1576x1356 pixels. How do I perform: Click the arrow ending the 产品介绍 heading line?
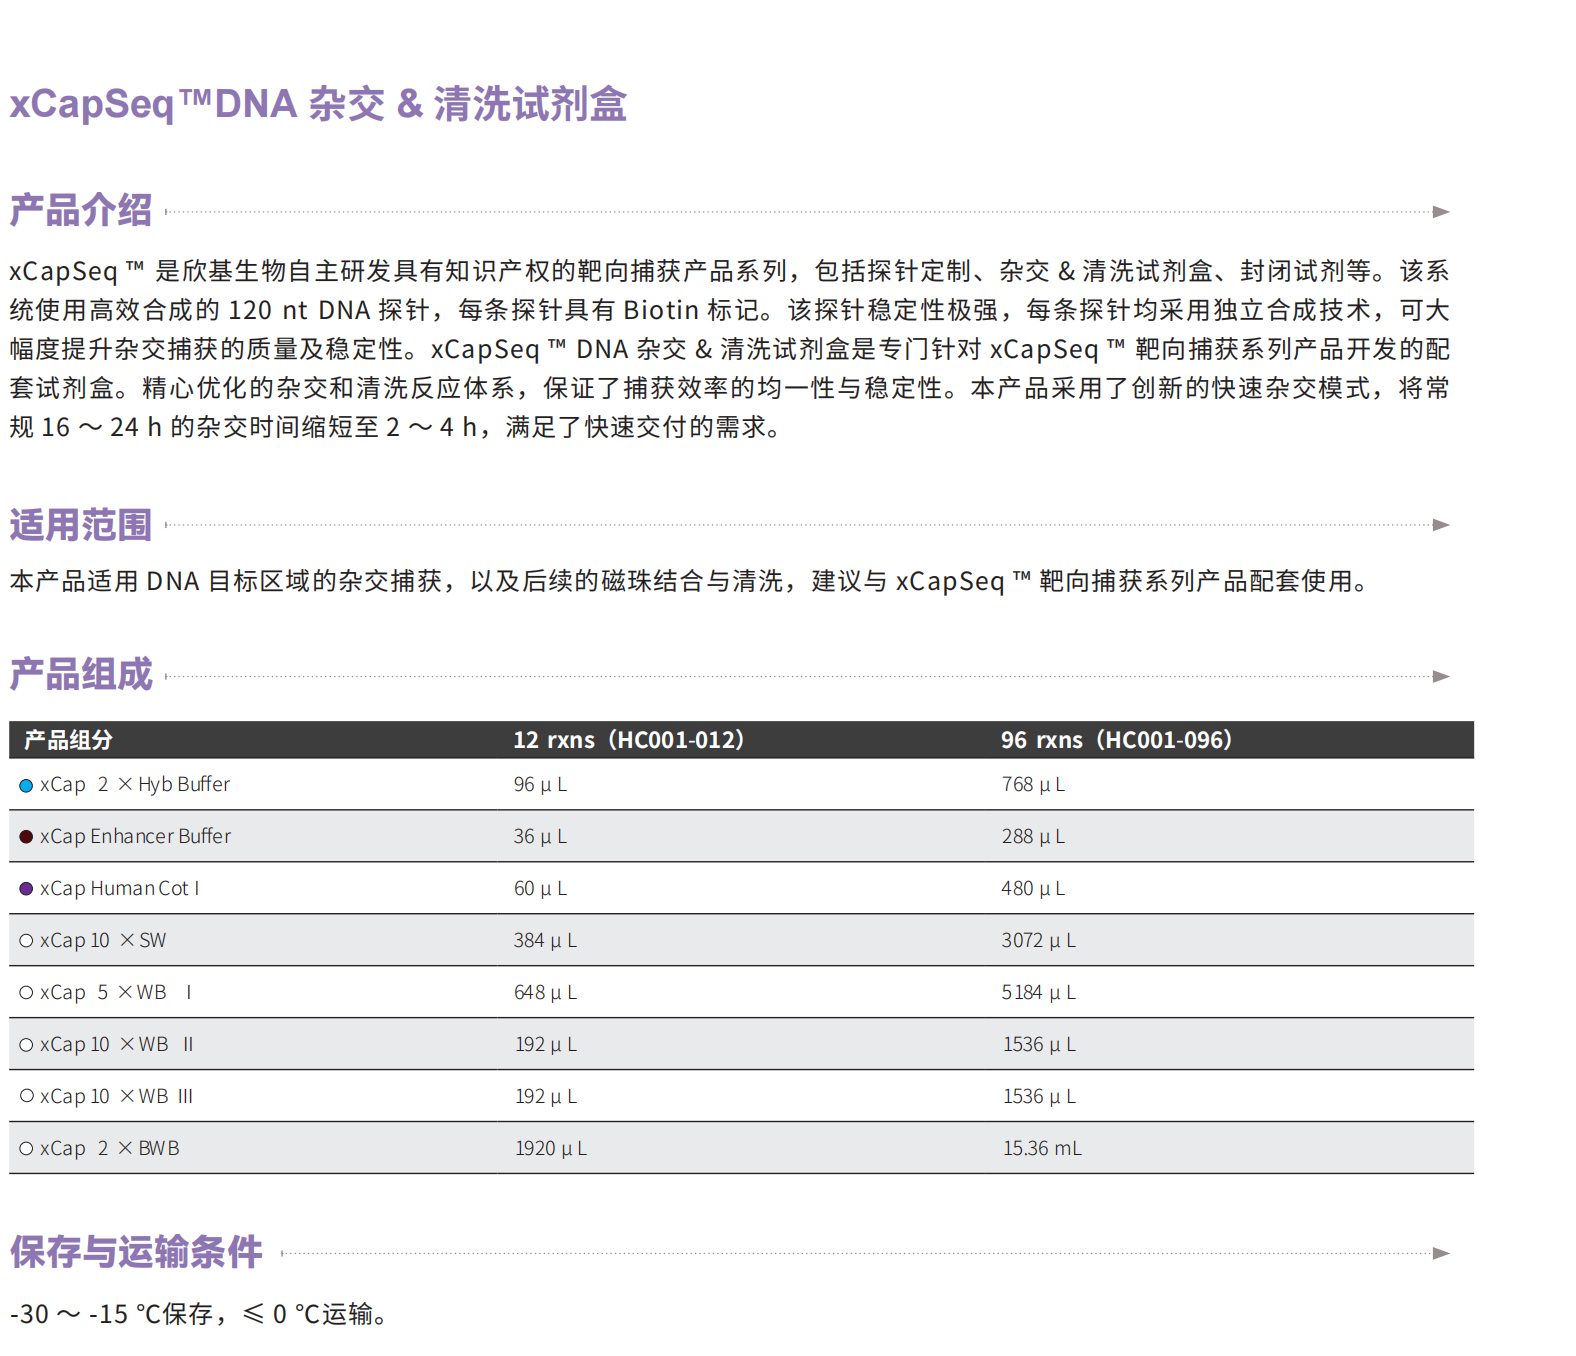tap(1441, 212)
